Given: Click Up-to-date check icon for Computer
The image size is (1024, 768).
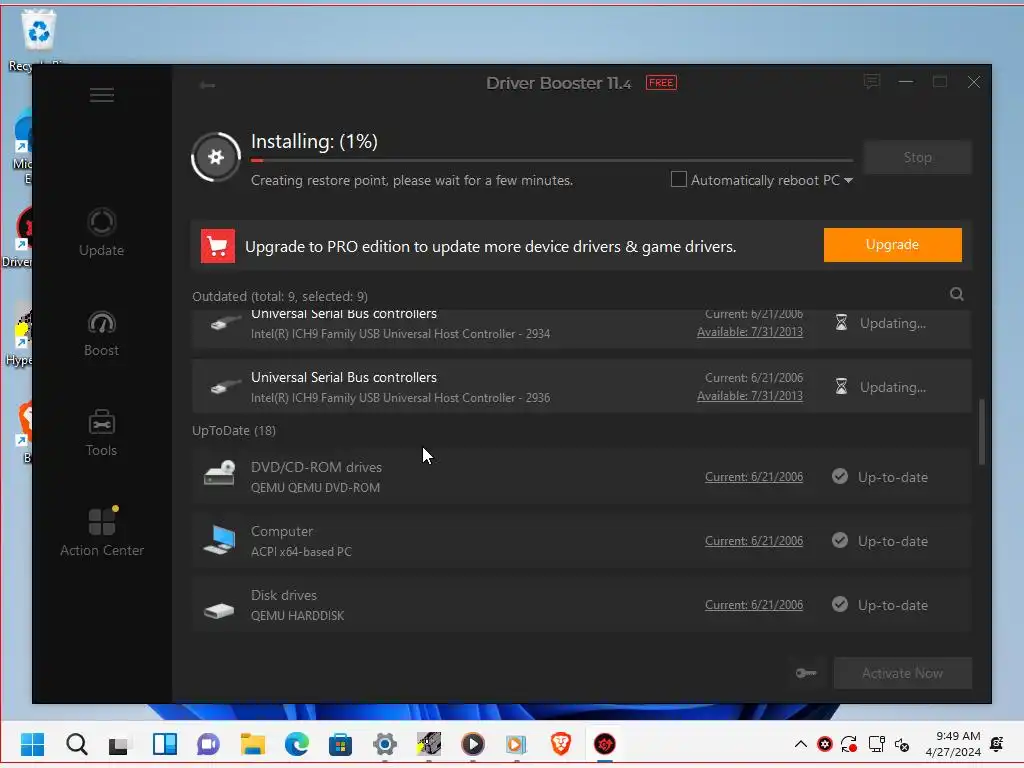Looking at the screenshot, I should (840, 541).
